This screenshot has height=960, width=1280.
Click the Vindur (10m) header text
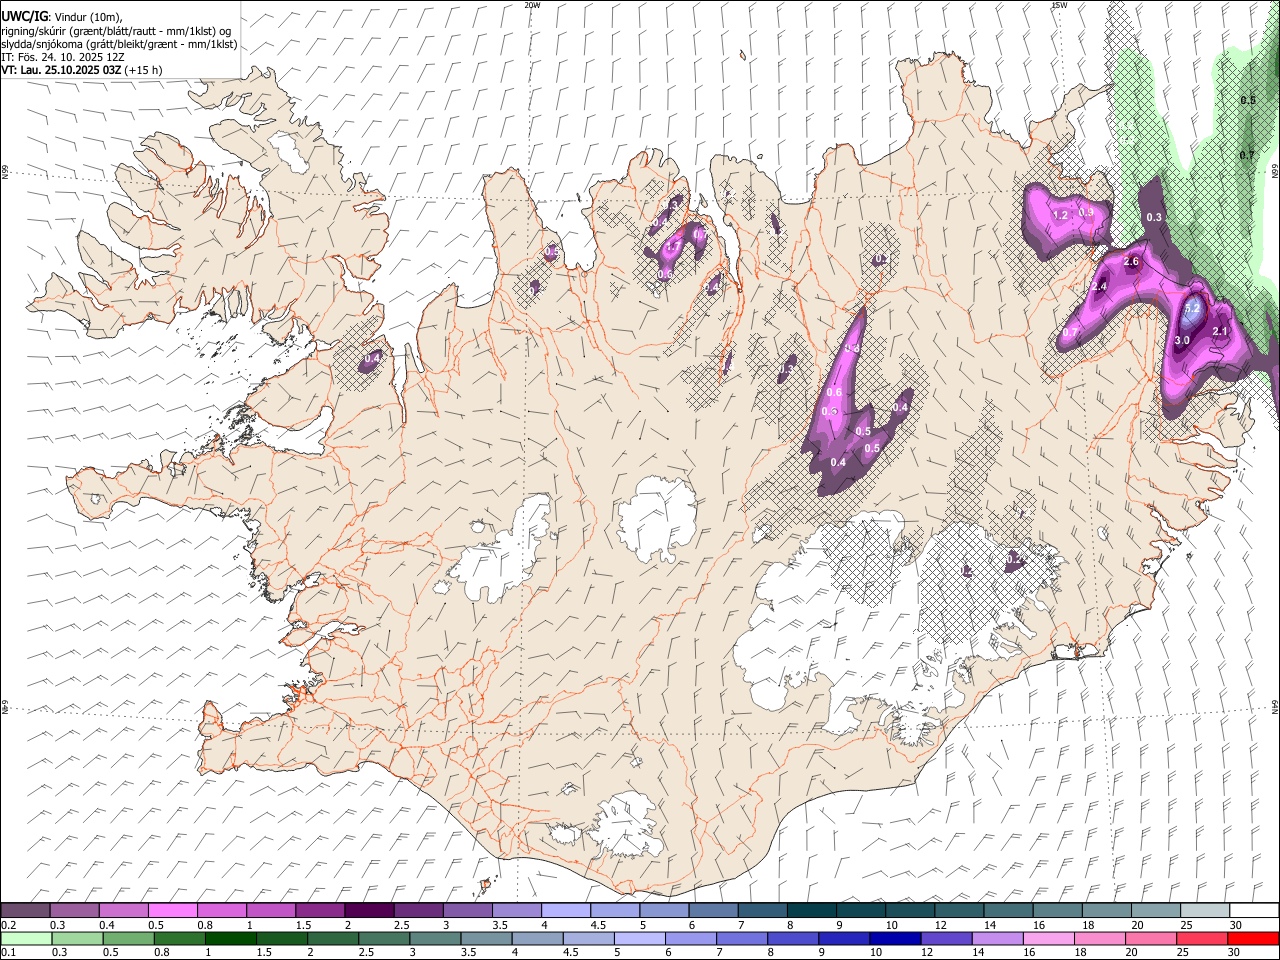(x=89, y=16)
